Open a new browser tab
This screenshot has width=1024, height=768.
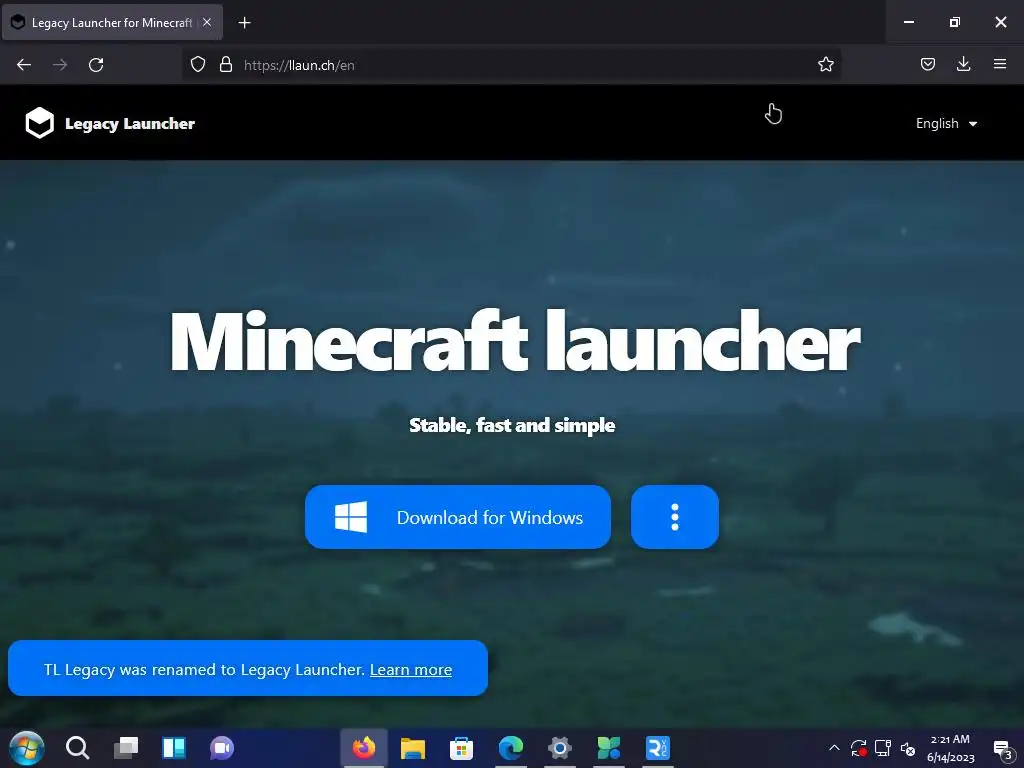coord(244,23)
